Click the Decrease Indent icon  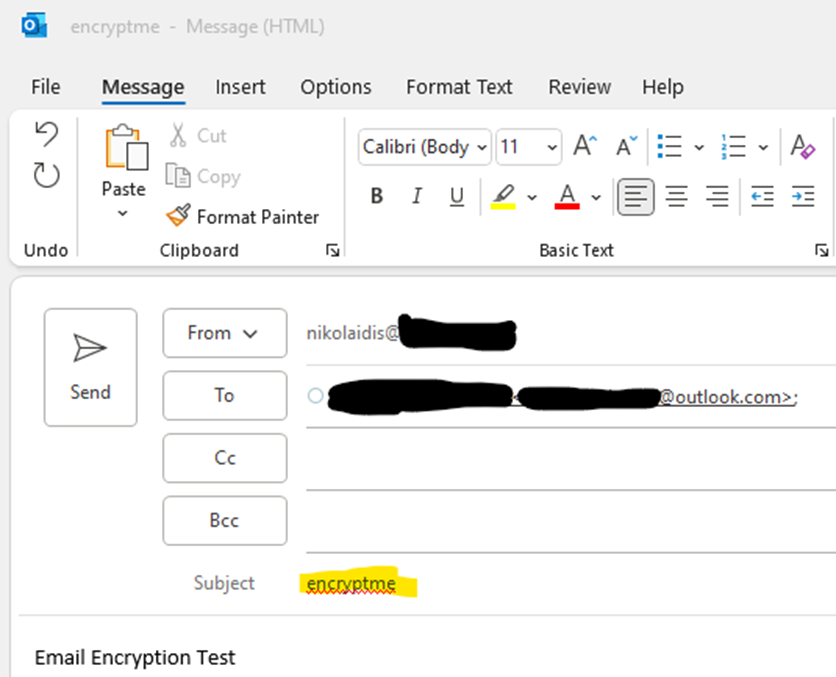click(x=762, y=197)
